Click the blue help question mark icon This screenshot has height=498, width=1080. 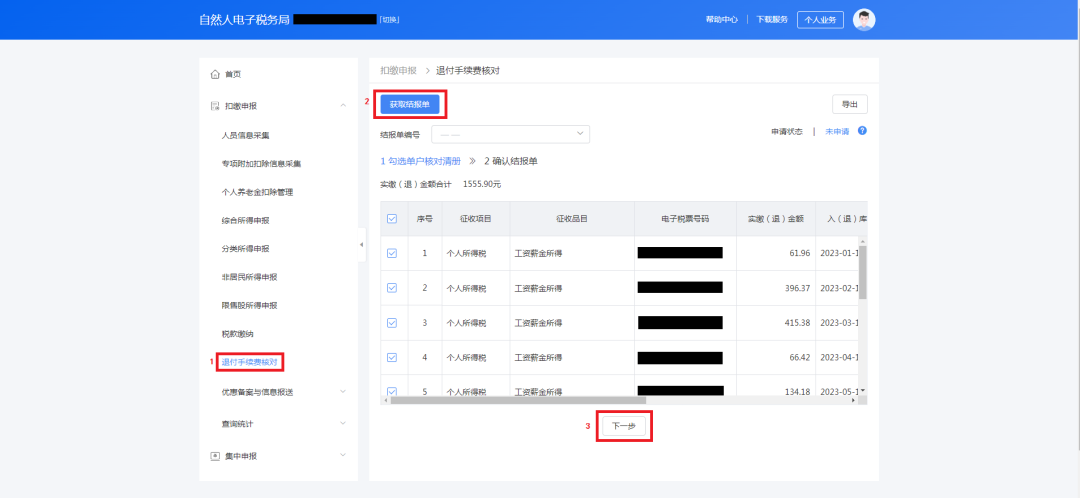click(x=862, y=131)
